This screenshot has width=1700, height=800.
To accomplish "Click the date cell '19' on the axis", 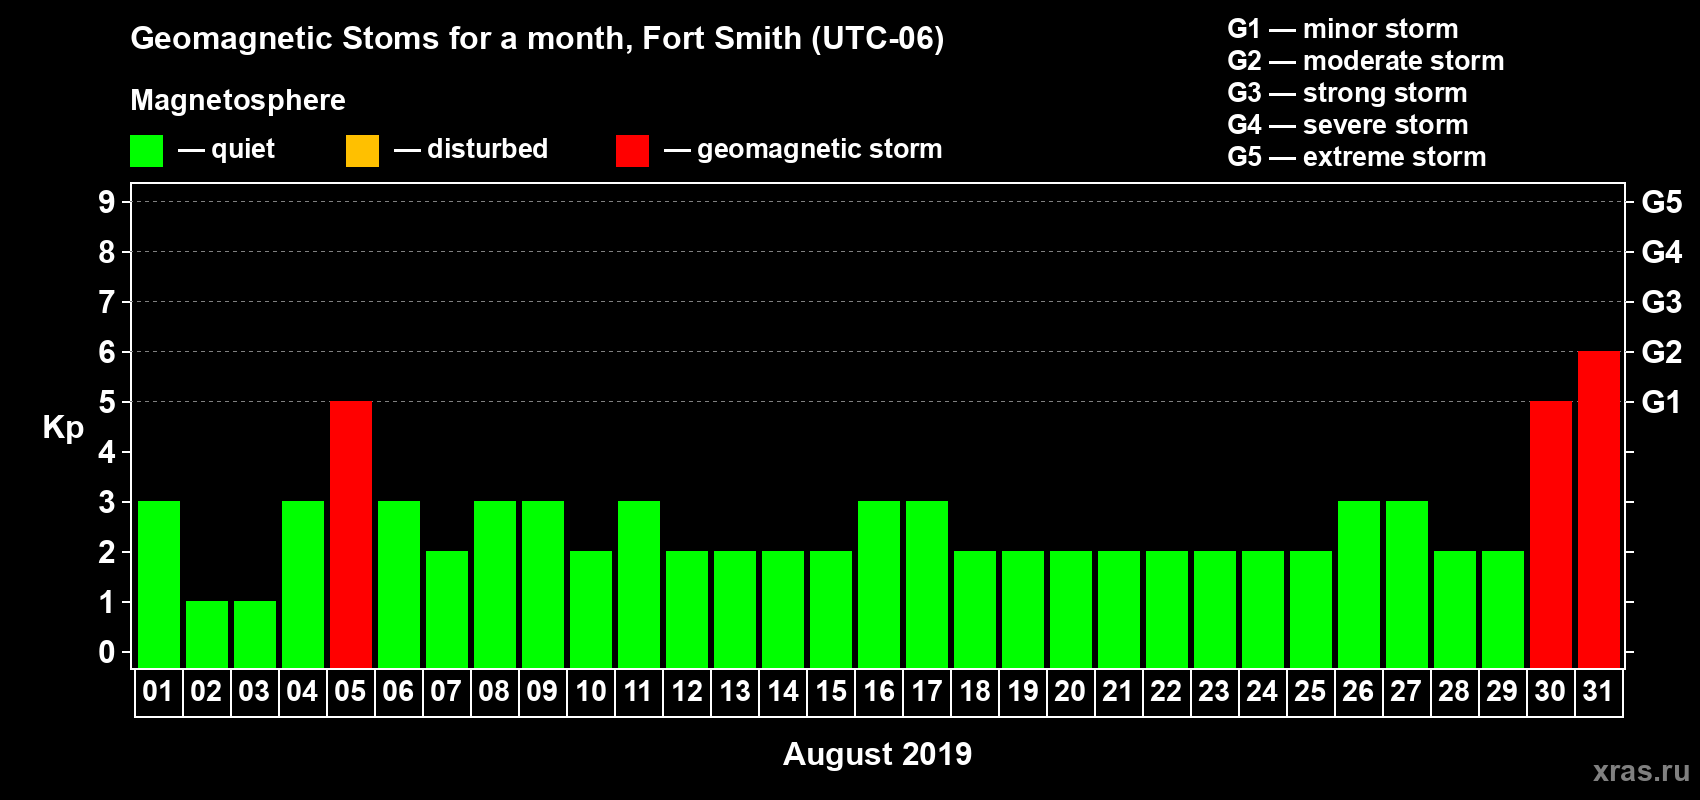I will [1023, 692].
